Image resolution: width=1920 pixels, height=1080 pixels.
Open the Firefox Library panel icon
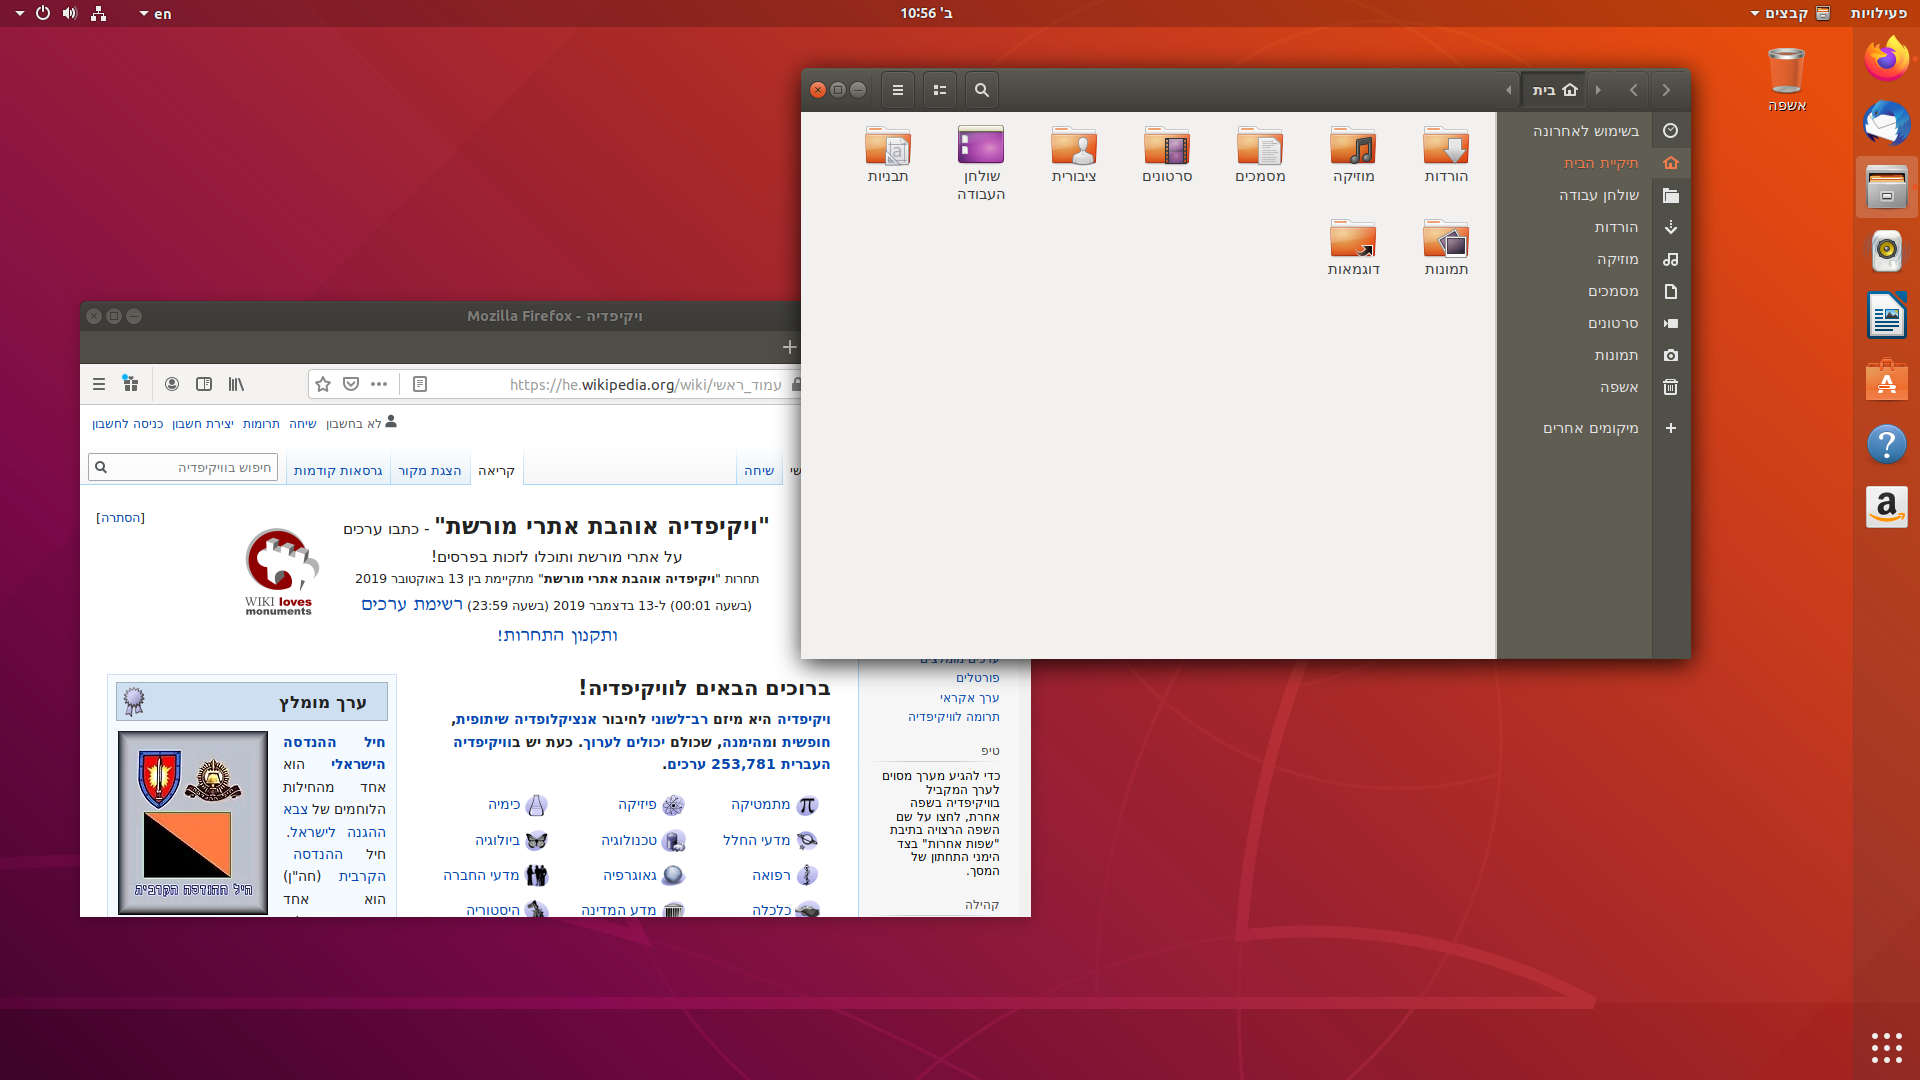[236, 384]
